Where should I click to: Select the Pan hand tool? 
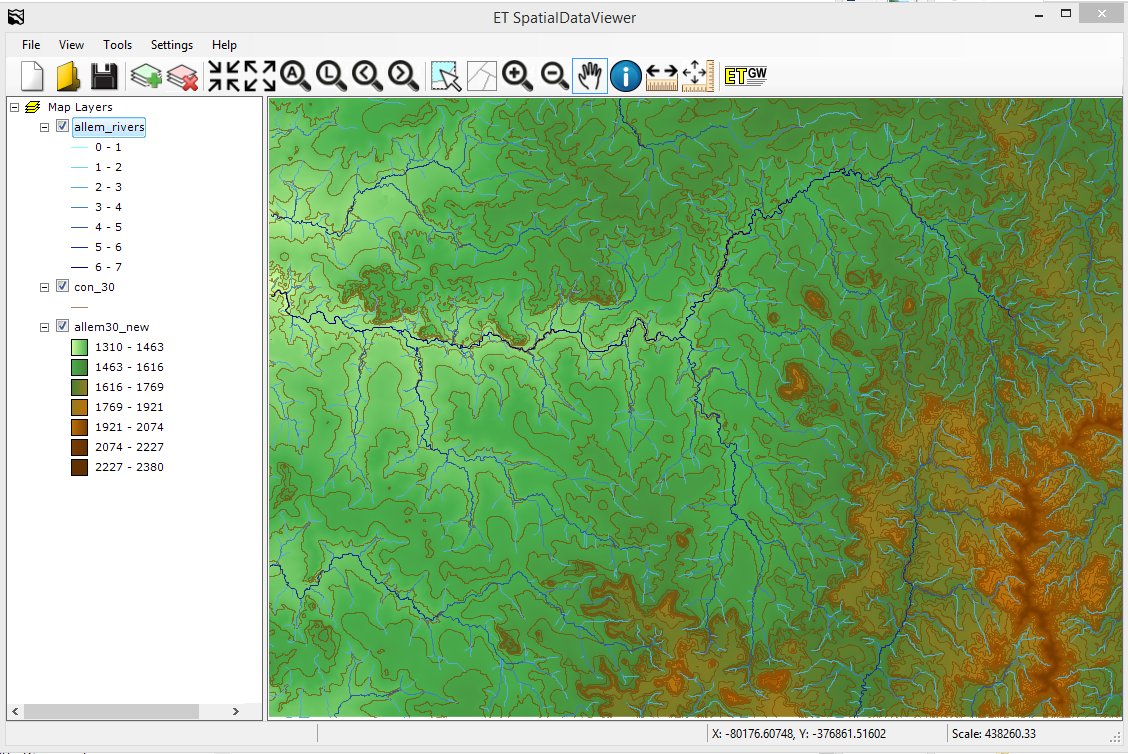tap(589, 75)
